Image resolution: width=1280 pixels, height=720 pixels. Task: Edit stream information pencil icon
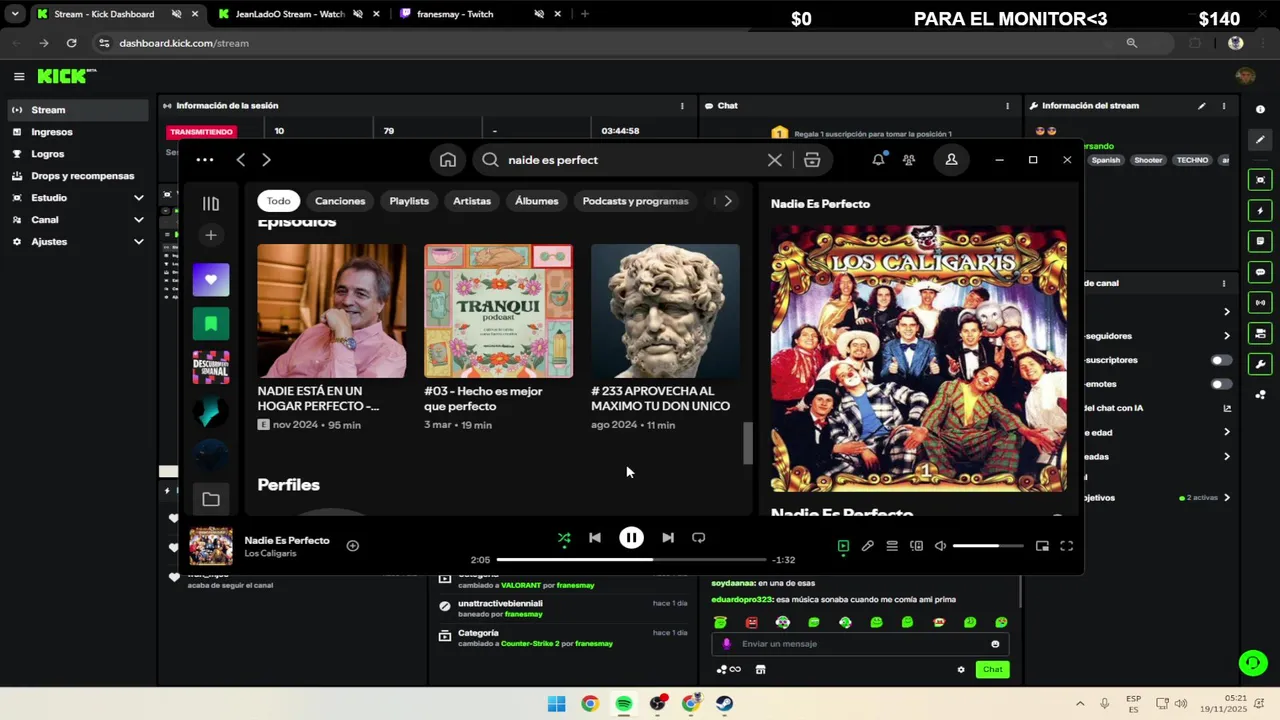click(x=1202, y=106)
